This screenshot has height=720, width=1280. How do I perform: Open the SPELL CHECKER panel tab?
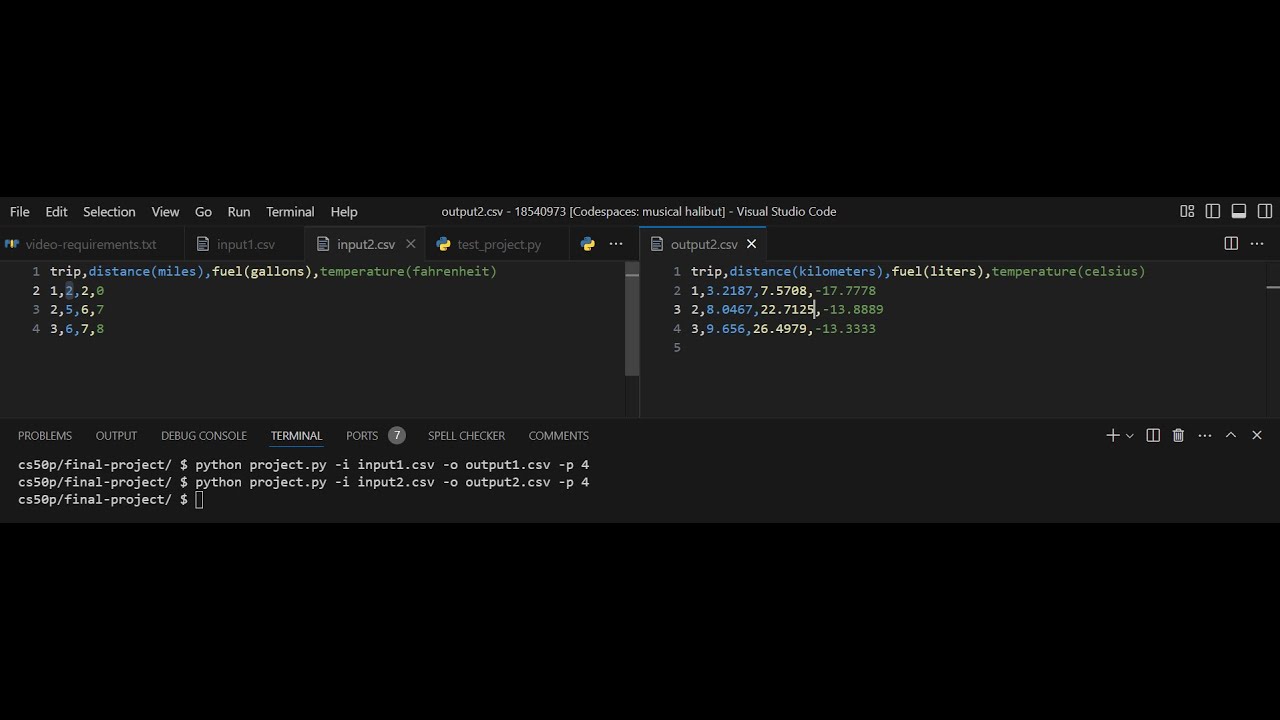(466, 435)
